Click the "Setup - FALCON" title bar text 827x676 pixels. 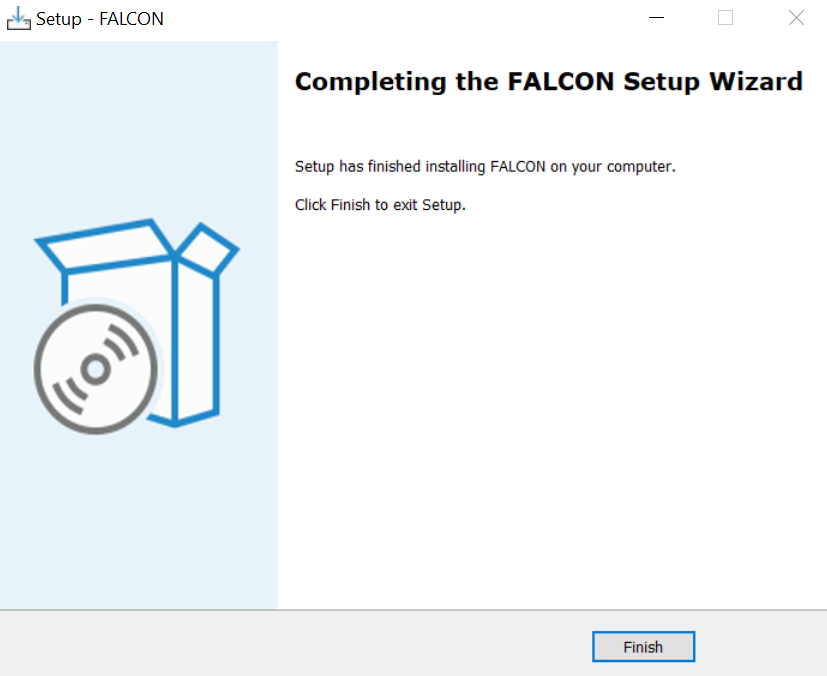coord(100,19)
